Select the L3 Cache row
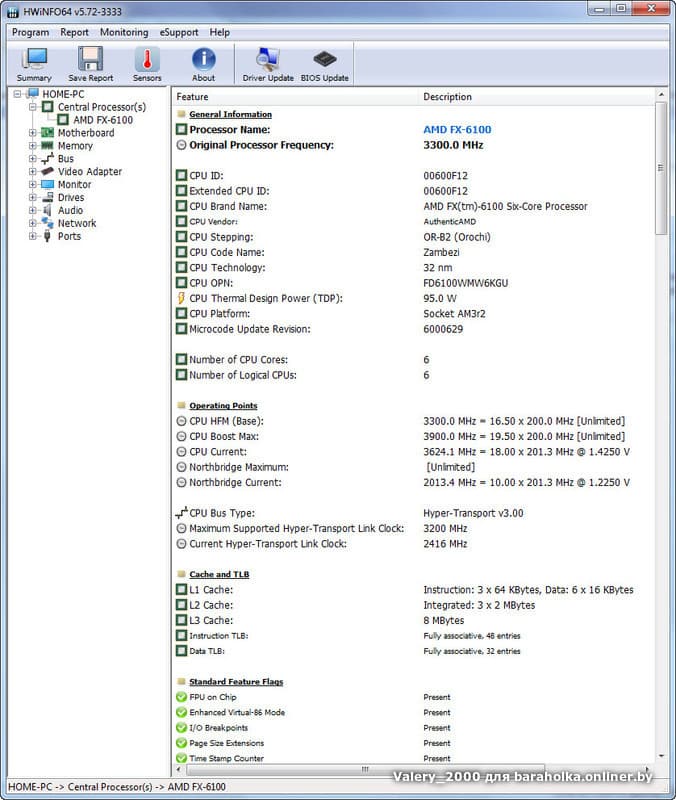The image size is (676, 800). [413, 620]
